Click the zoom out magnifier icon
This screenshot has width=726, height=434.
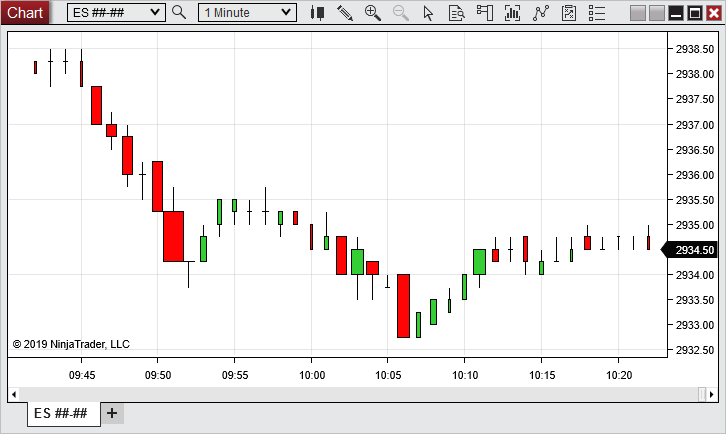400,12
